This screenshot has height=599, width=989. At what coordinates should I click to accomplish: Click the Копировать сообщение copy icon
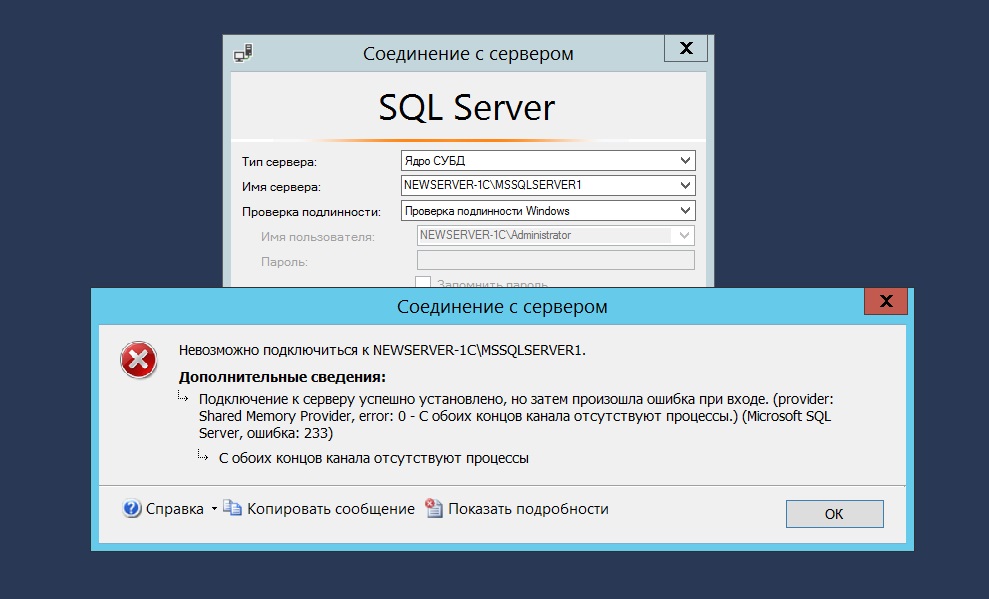coord(233,509)
